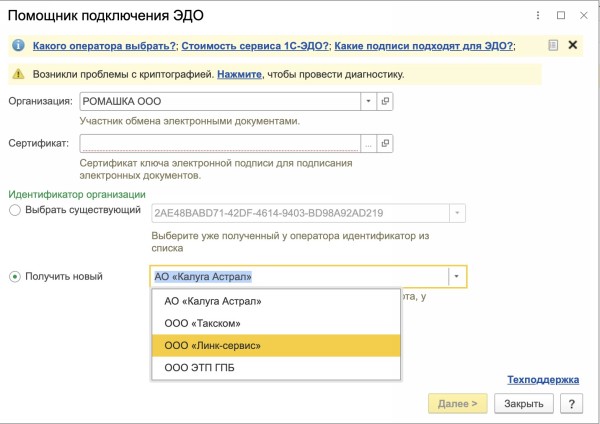
Task: Select the 'Получить новый' radio button
Action: click(x=14, y=276)
